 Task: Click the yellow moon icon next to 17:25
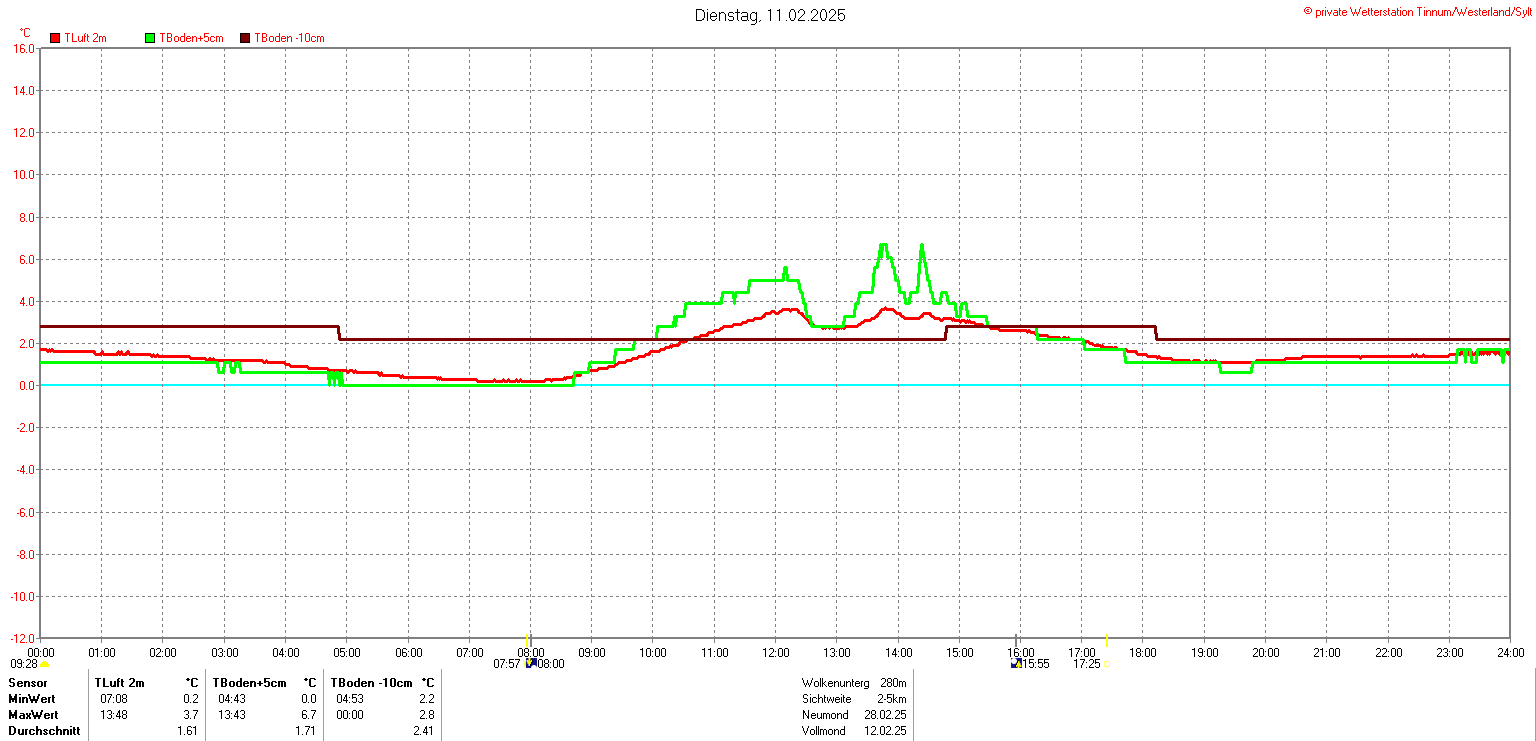click(x=1106, y=663)
